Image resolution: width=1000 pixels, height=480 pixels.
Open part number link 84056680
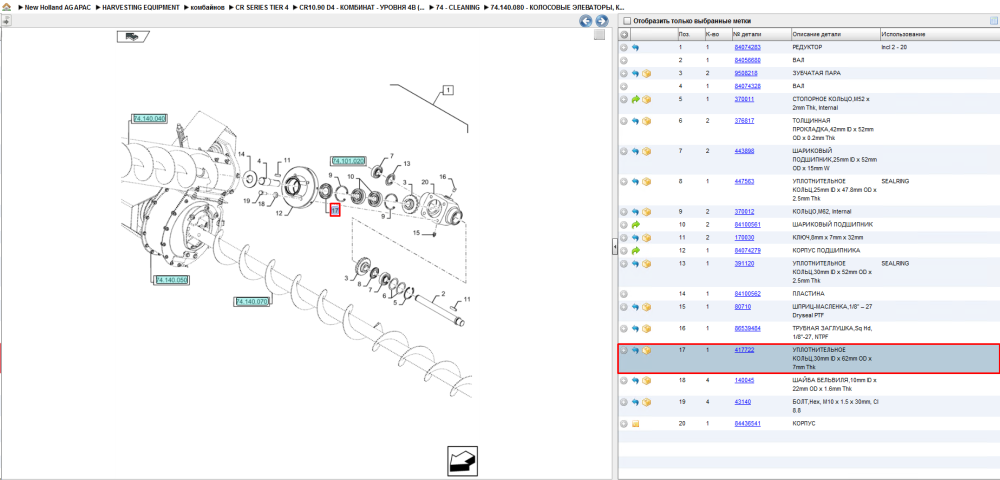pos(747,60)
